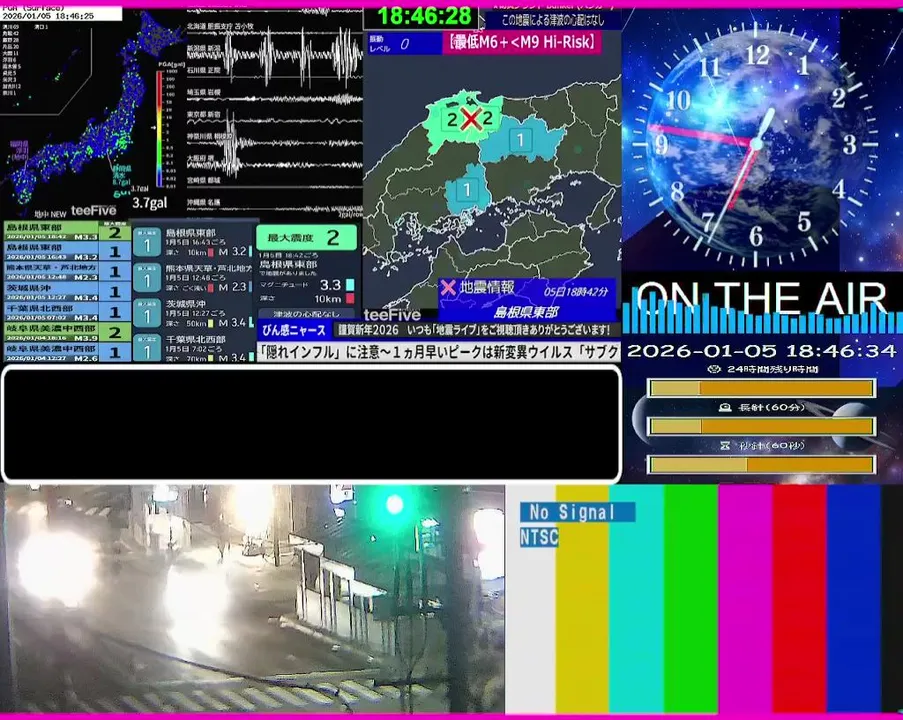Click the PGA timestamp 2026/01/05 18:46:25

click(48, 16)
